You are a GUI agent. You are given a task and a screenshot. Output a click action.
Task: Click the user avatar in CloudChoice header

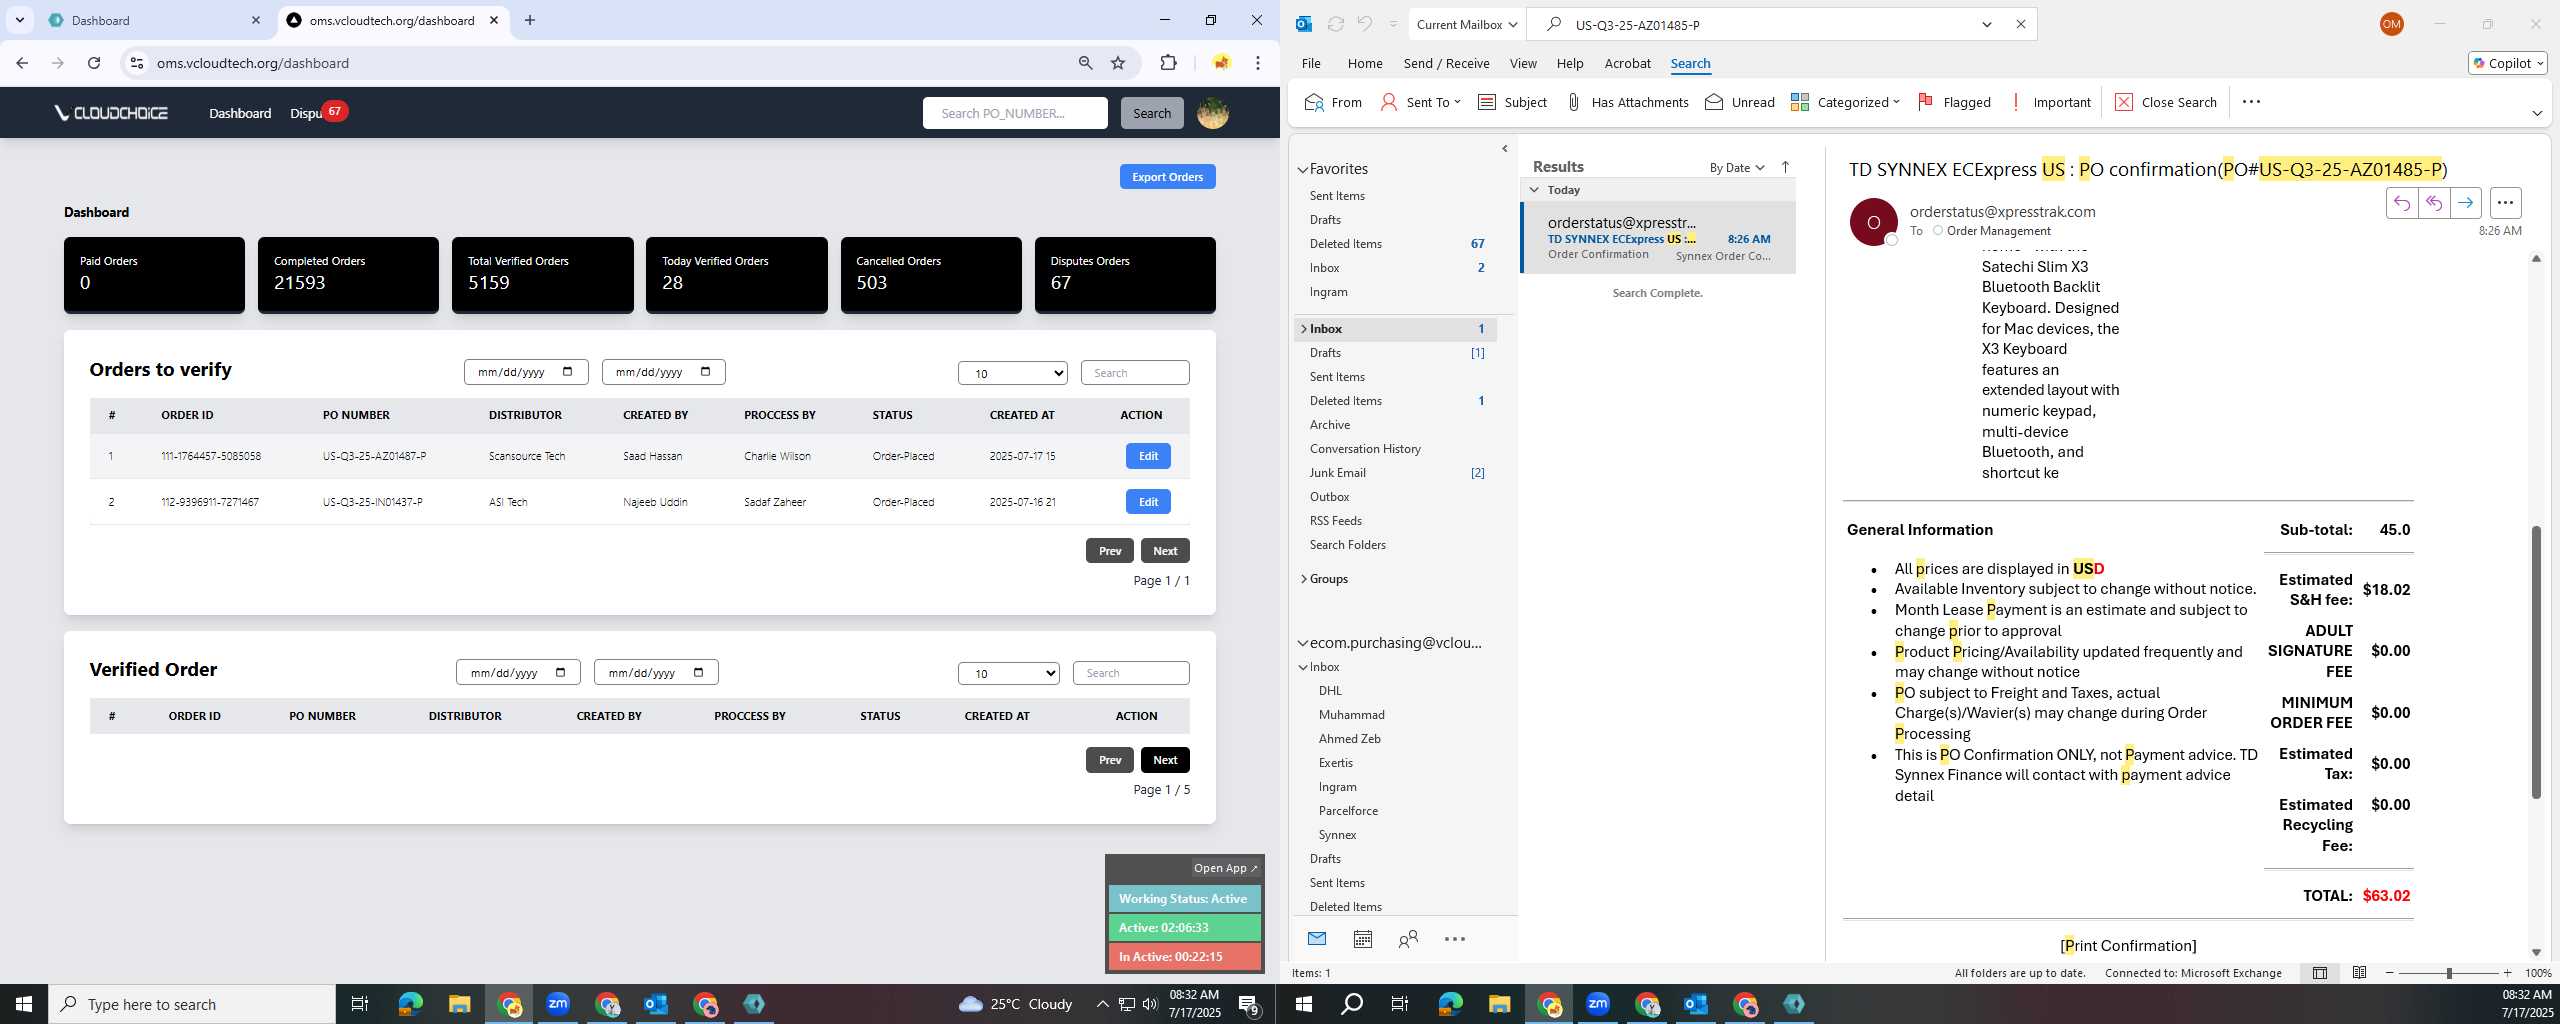1213,113
